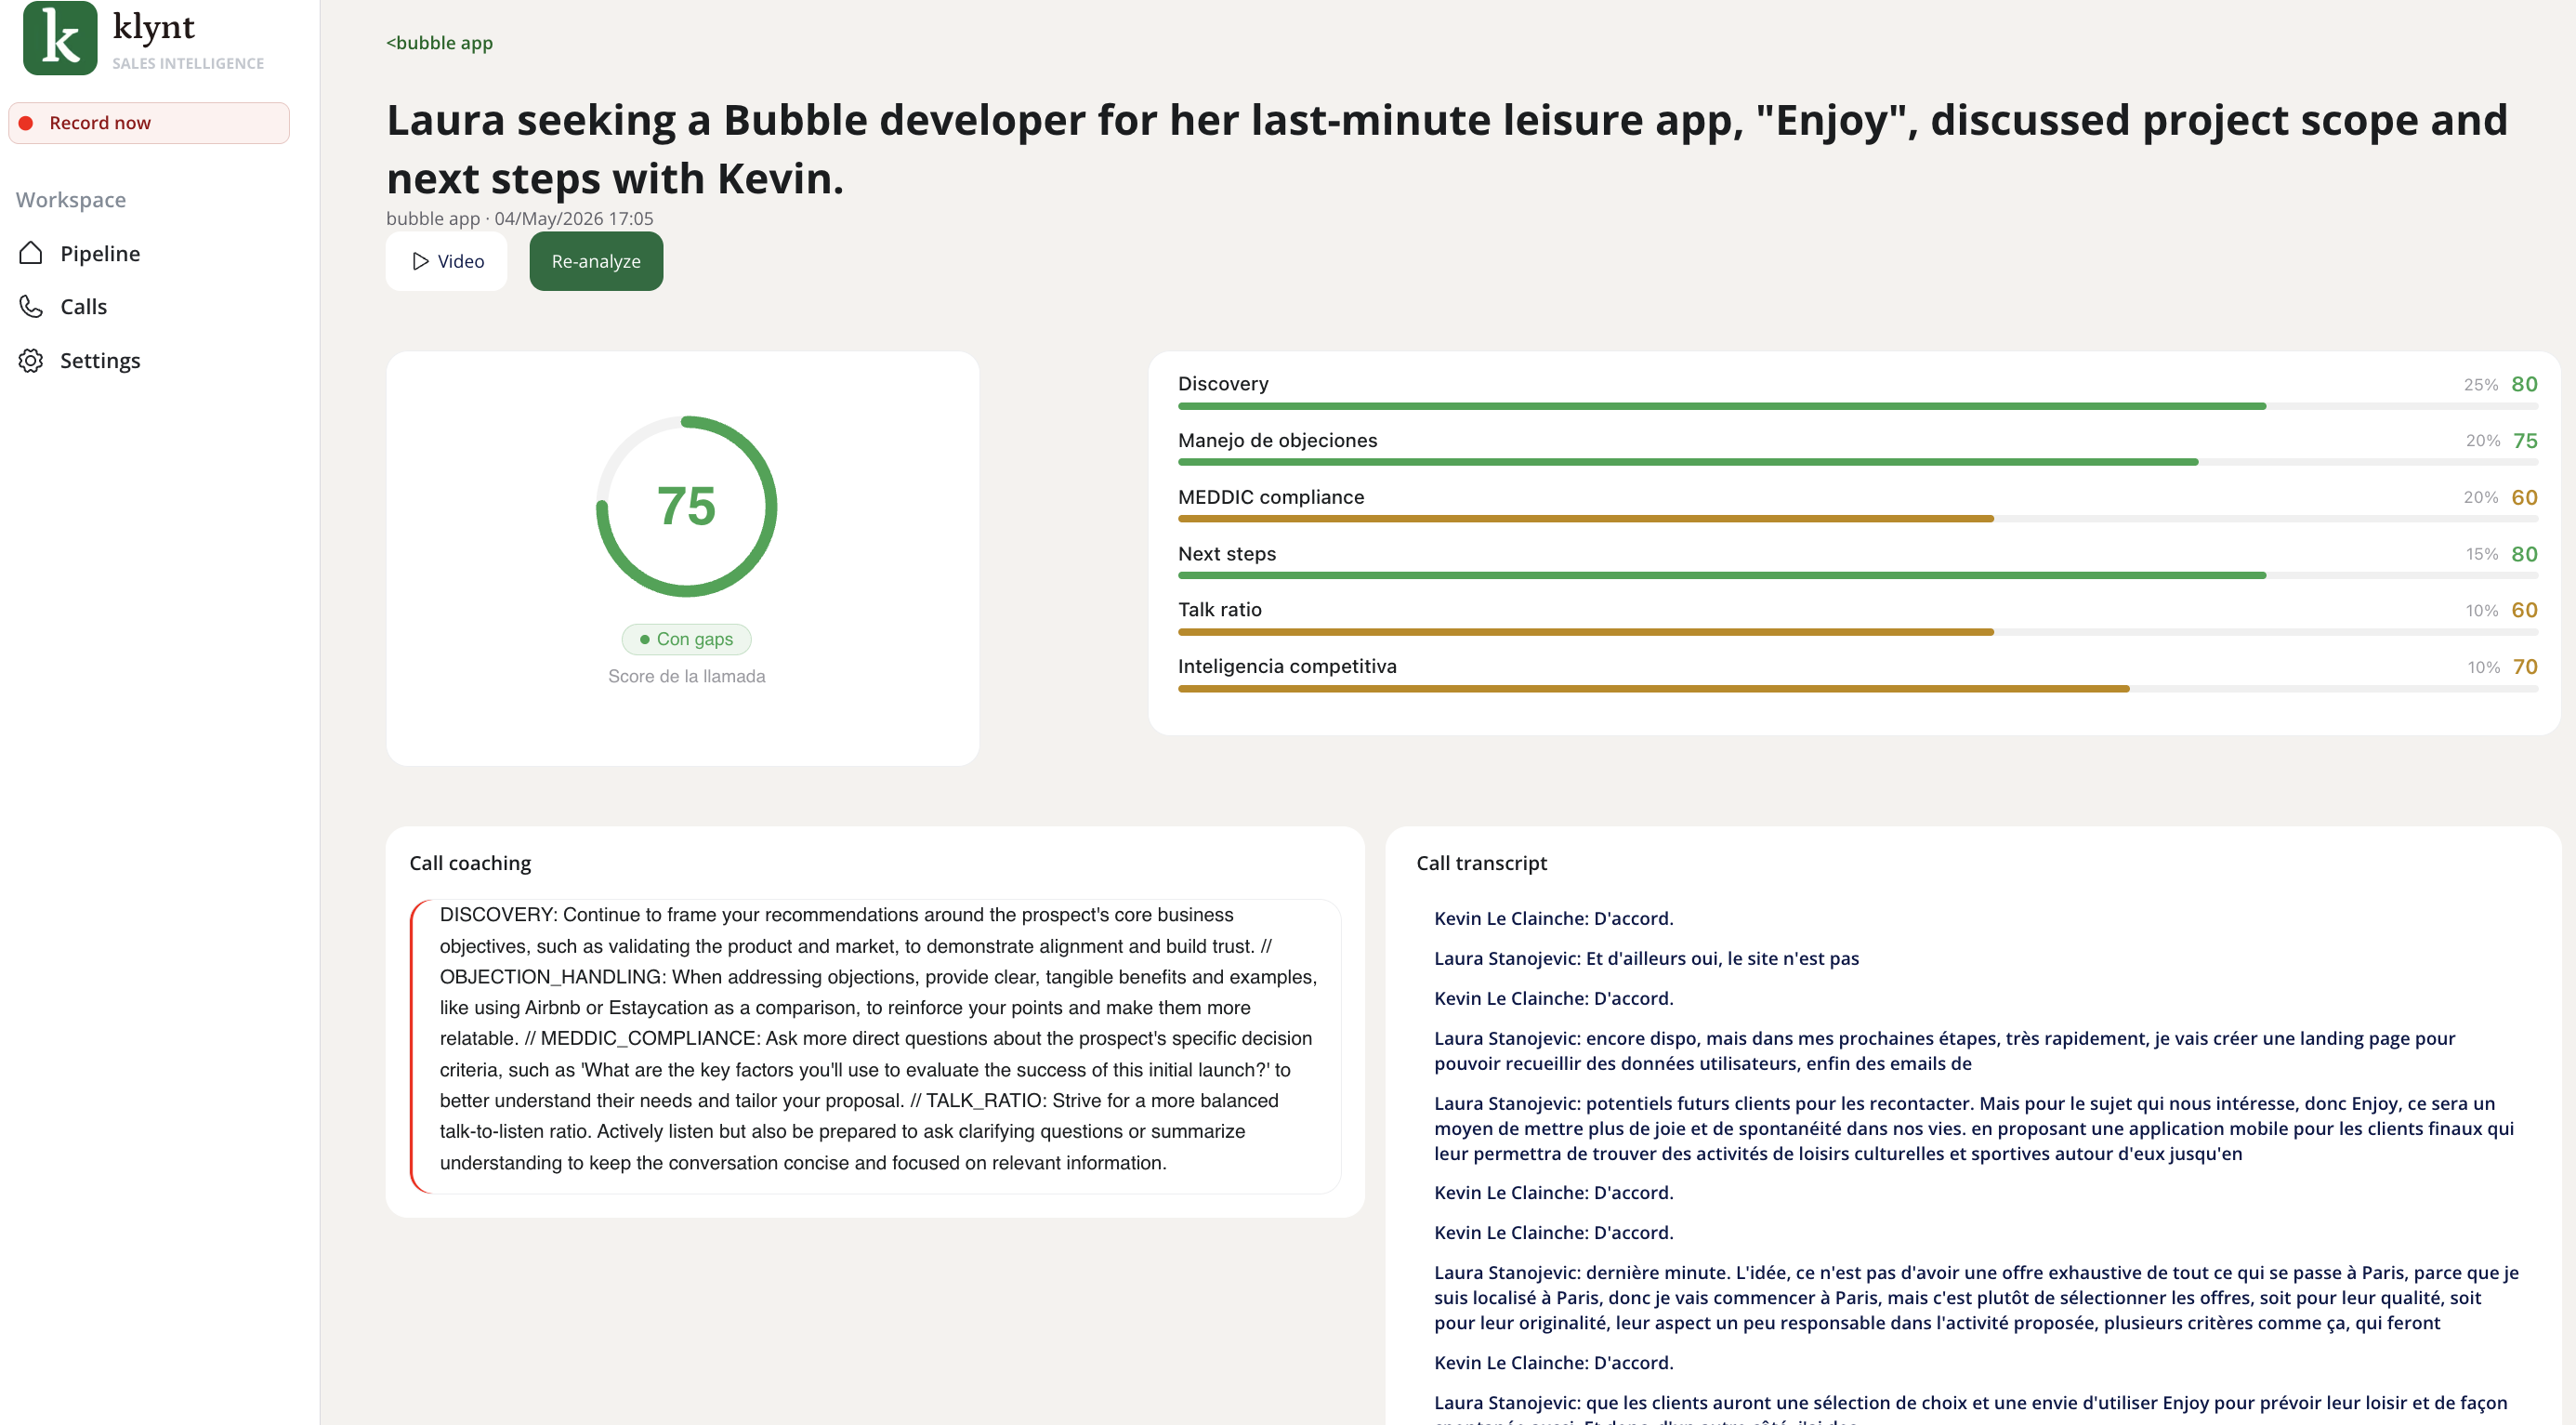Click the Settings gear icon
2576x1425 pixels.
coord(31,360)
